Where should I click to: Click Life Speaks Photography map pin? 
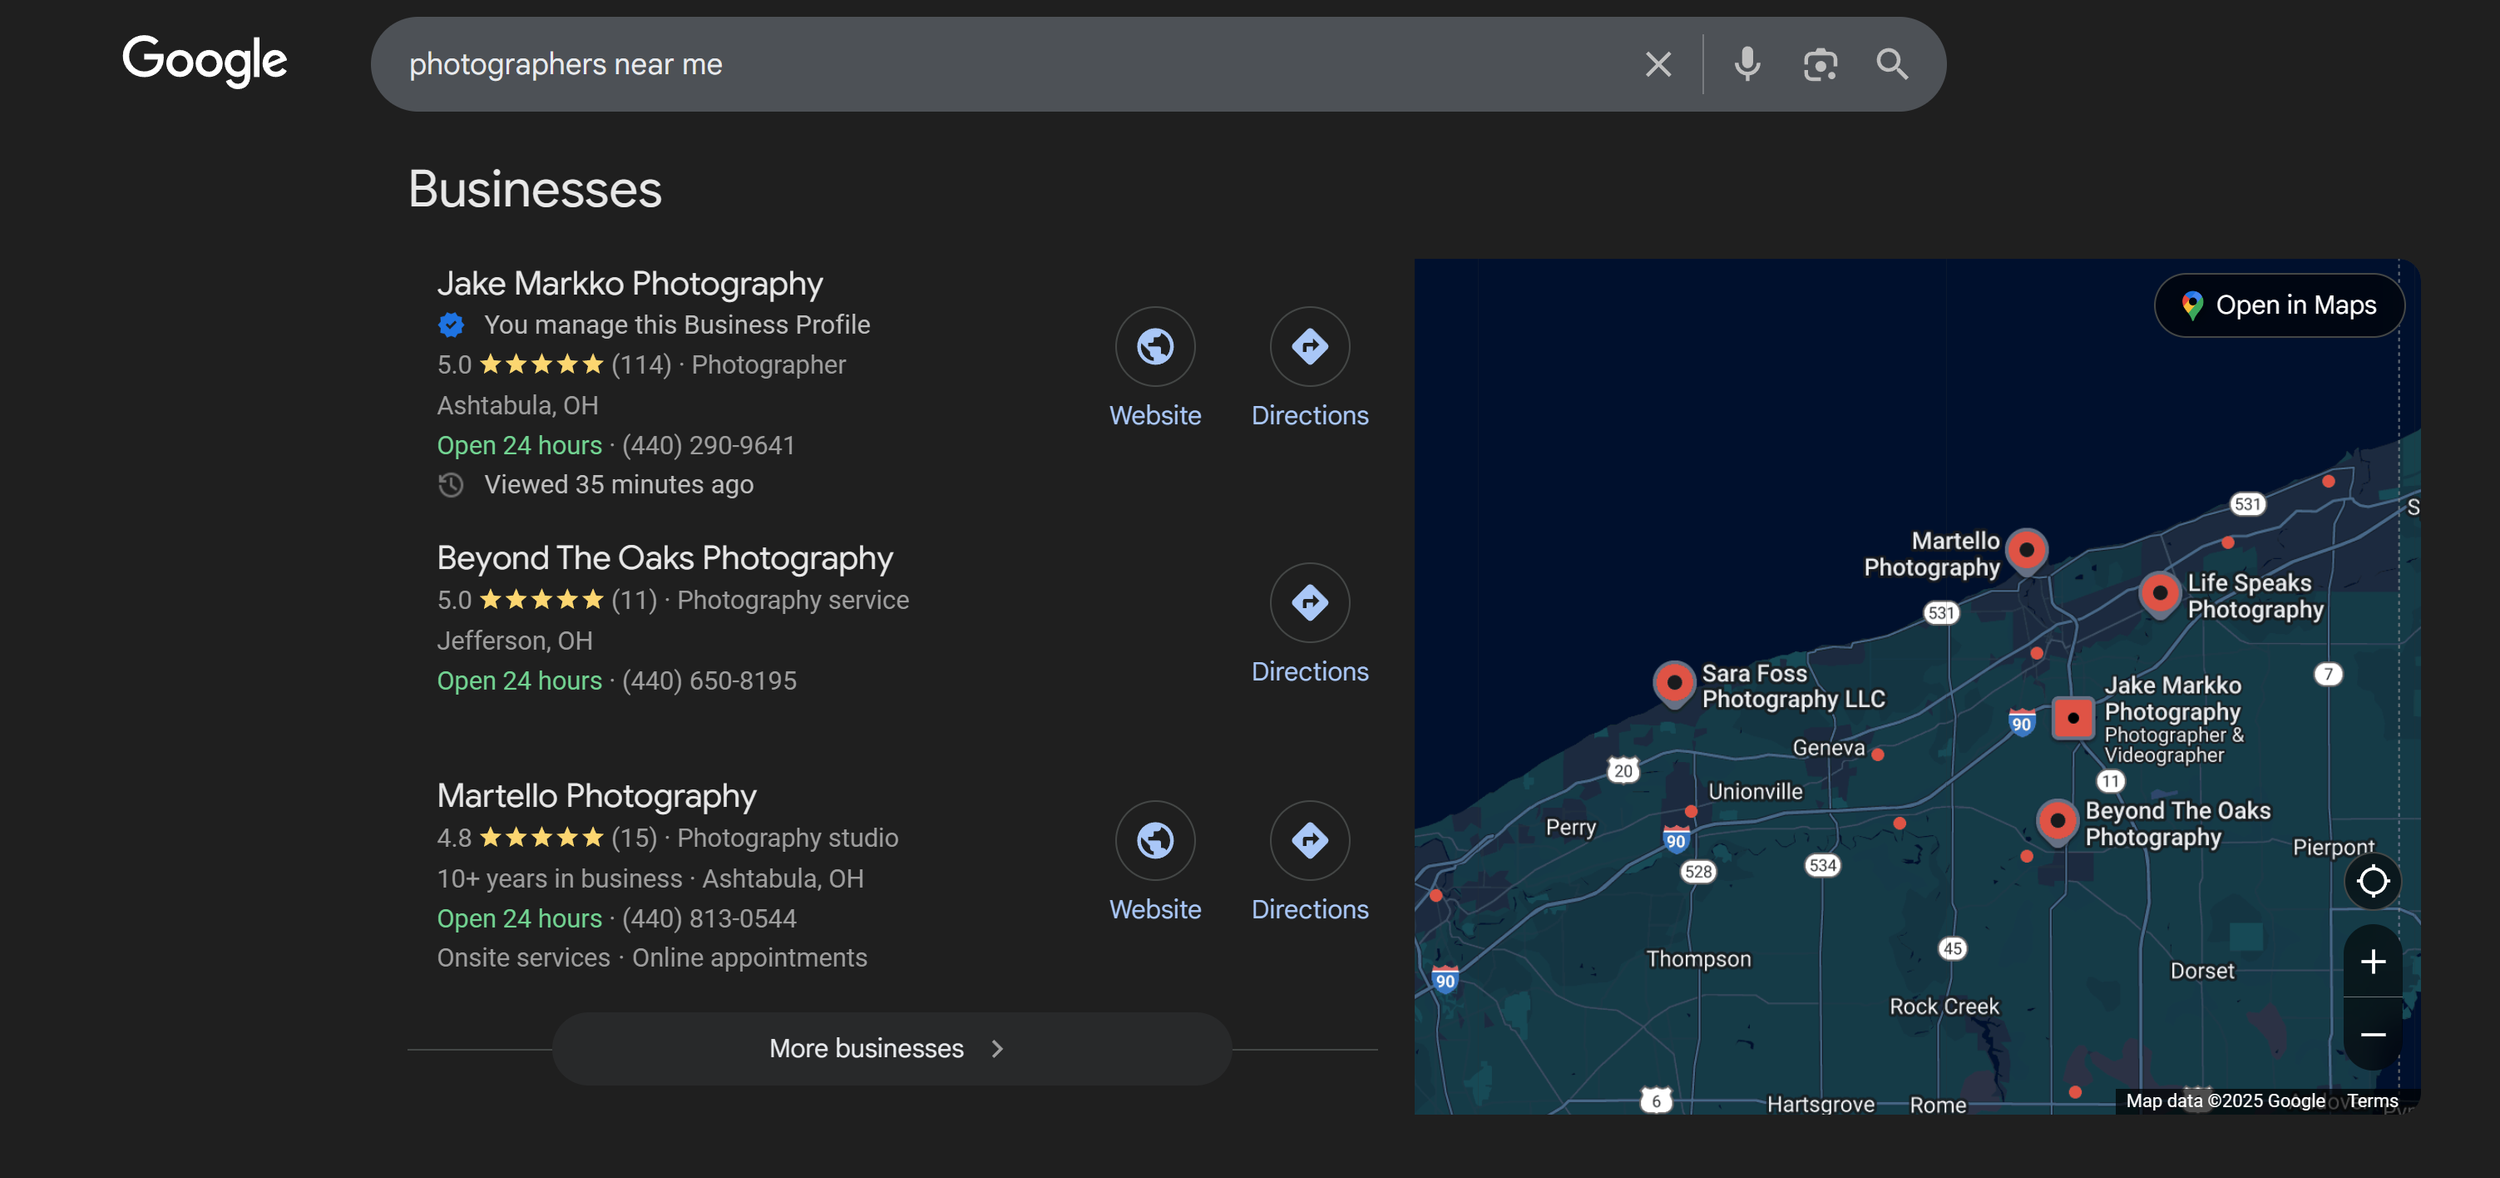point(2159,593)
